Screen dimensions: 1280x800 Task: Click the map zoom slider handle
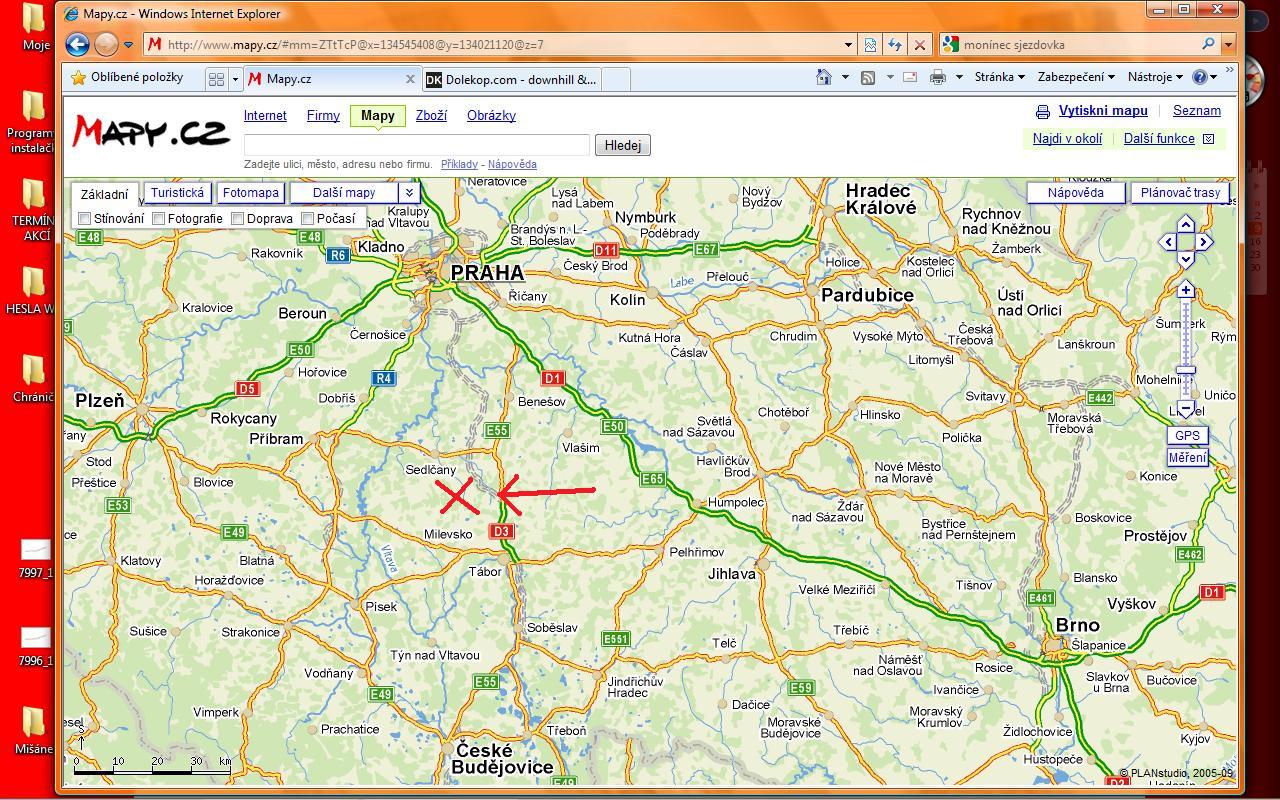(1186, 371)
